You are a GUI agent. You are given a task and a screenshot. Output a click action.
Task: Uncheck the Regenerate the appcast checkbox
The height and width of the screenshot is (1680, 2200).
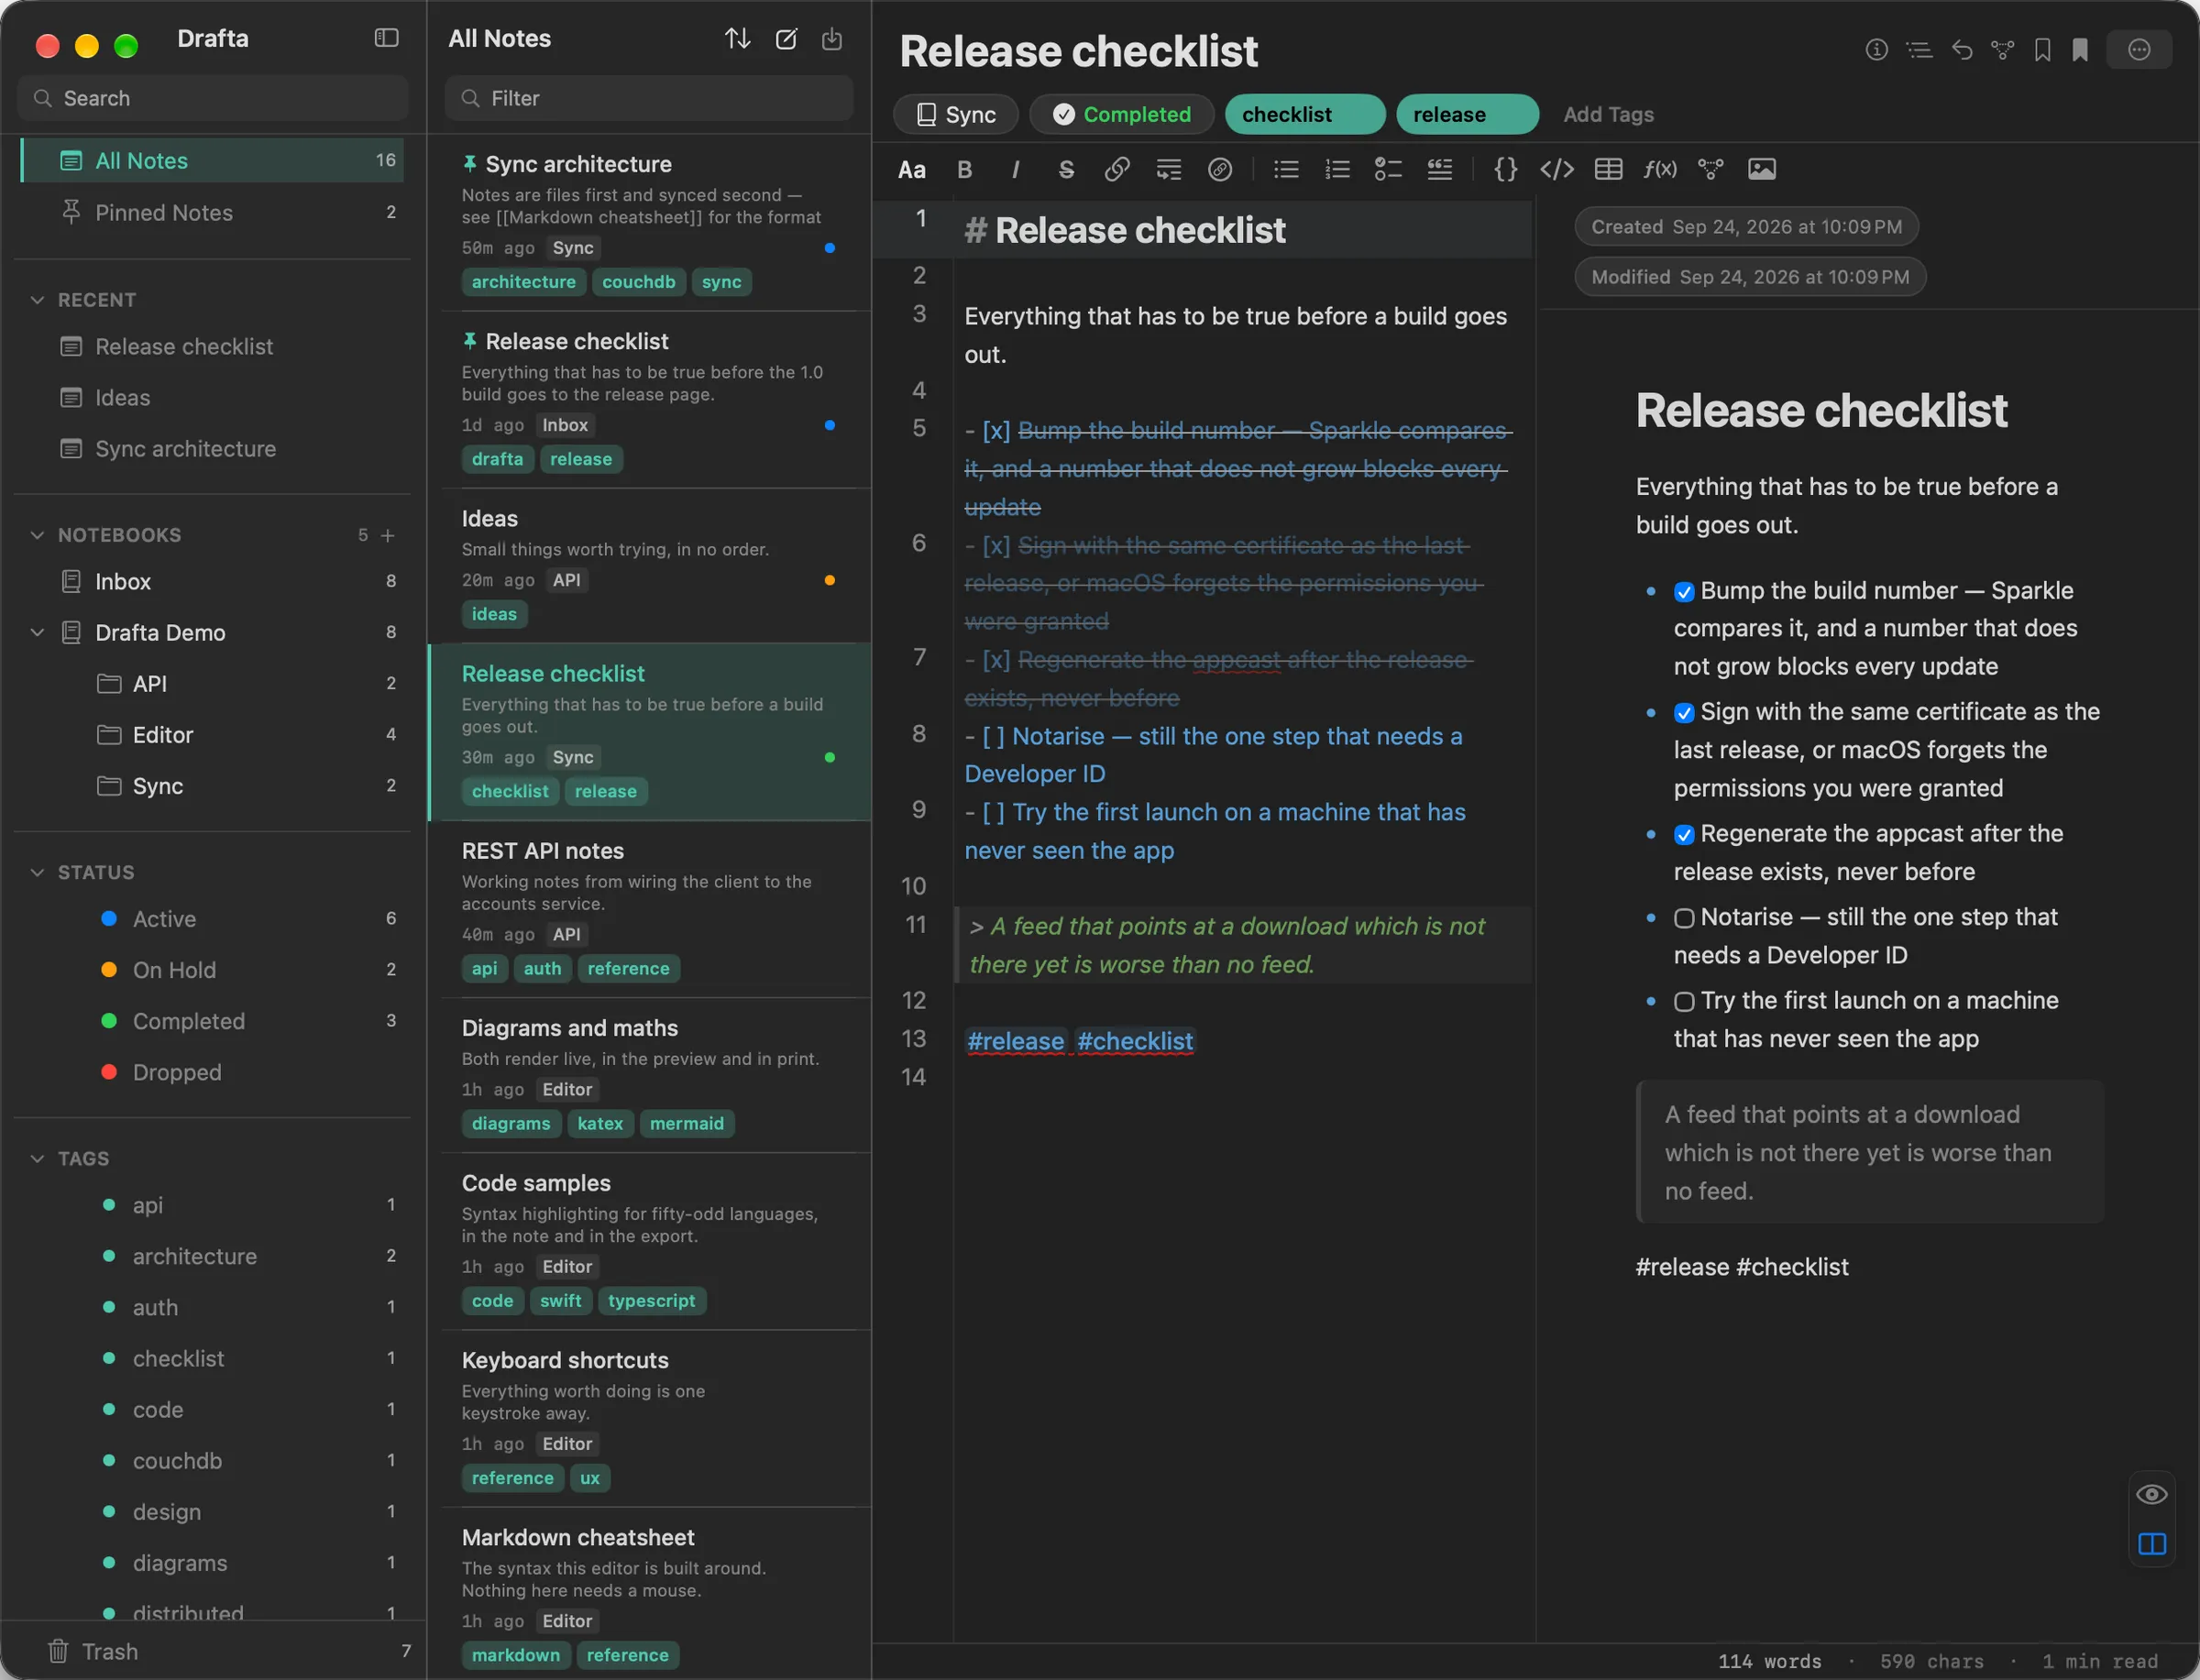point(1684,835)
